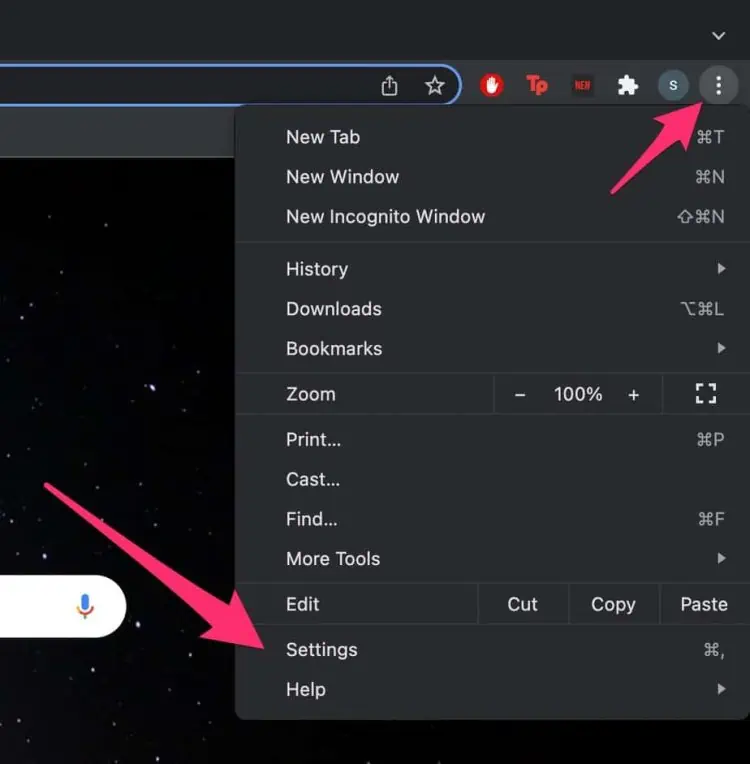Bookmark this page with the star icon
The image size is (750, 764).
coord(434,86)
